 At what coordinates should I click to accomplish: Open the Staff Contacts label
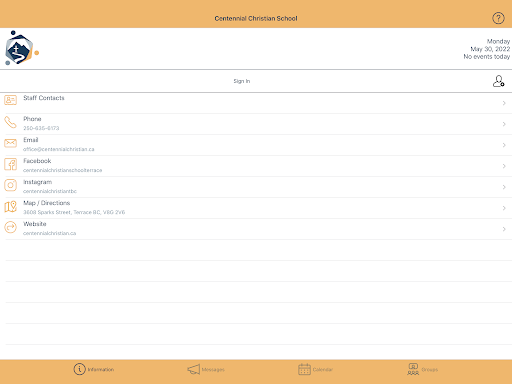coord(44,98)
